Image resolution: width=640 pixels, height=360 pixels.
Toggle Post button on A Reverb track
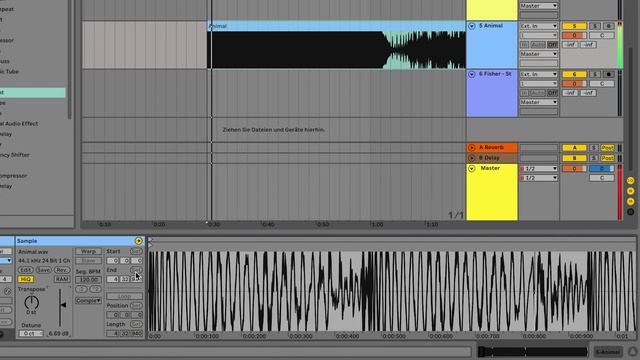tap(607, 148)
